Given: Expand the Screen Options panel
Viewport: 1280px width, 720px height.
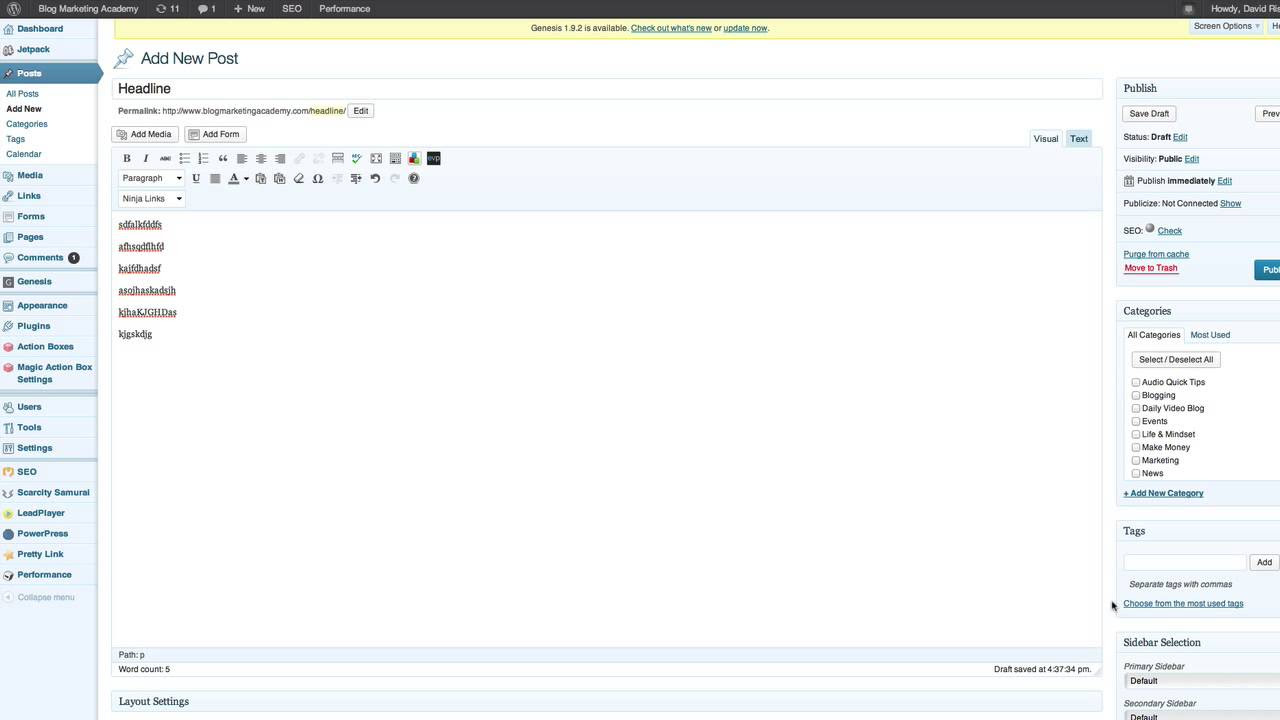Looking at the screenshot, I should (x=1227, y=26).
